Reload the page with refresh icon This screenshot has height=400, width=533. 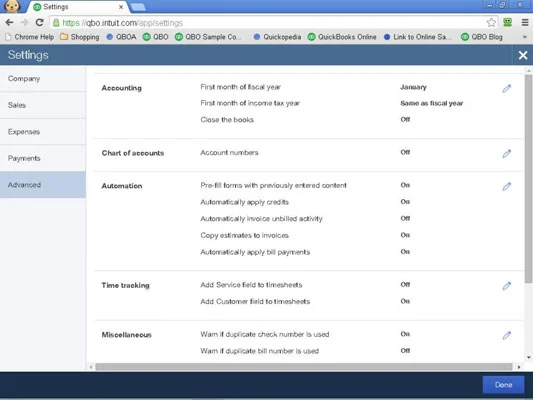(39, 23)
